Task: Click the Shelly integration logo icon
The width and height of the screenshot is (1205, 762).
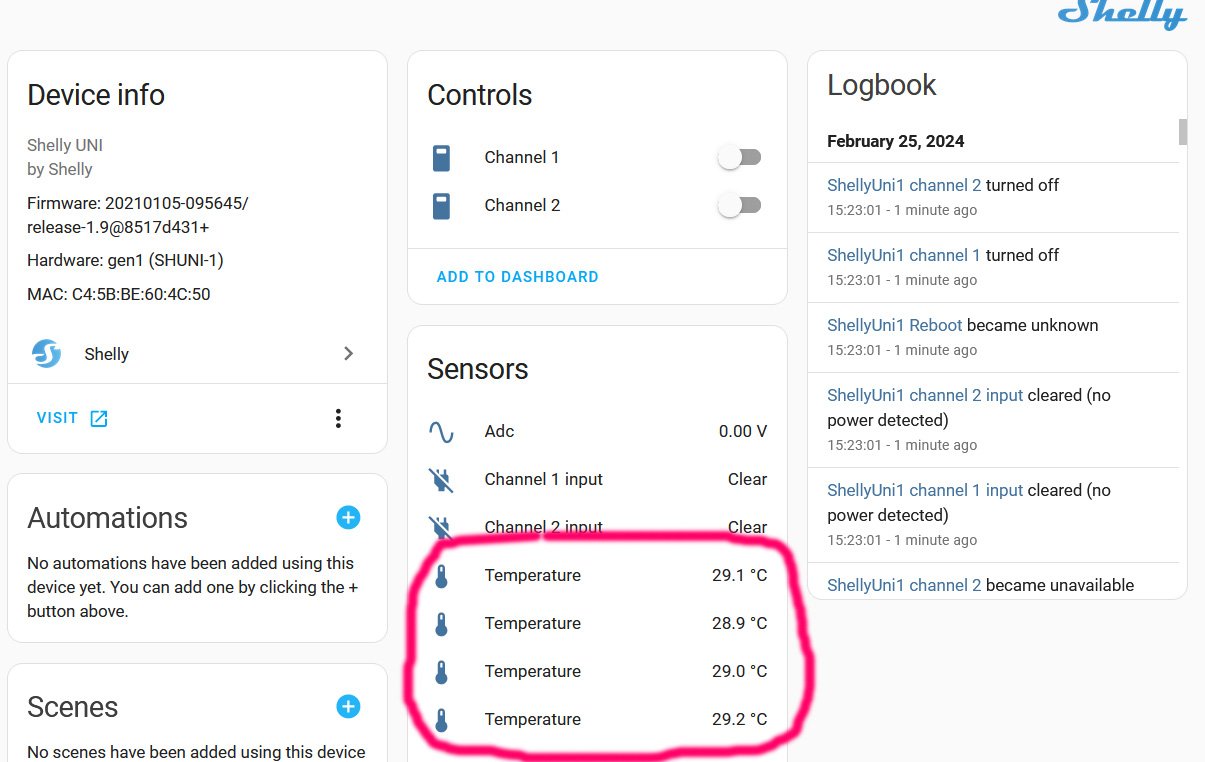Action: [46, 354]
